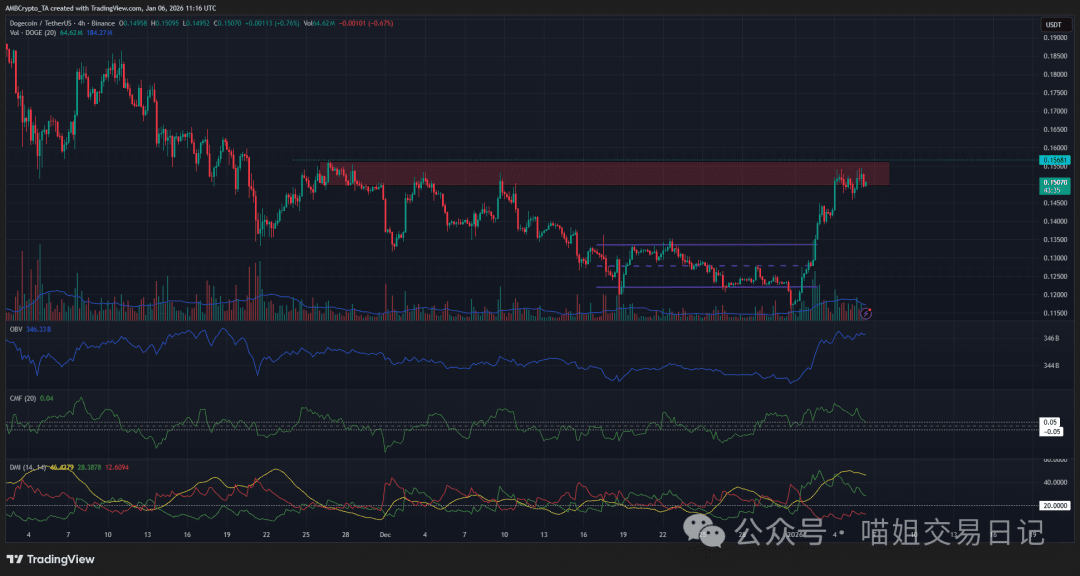
Task: Click the 20.0000 DMI axis label
Action: 1054,506
